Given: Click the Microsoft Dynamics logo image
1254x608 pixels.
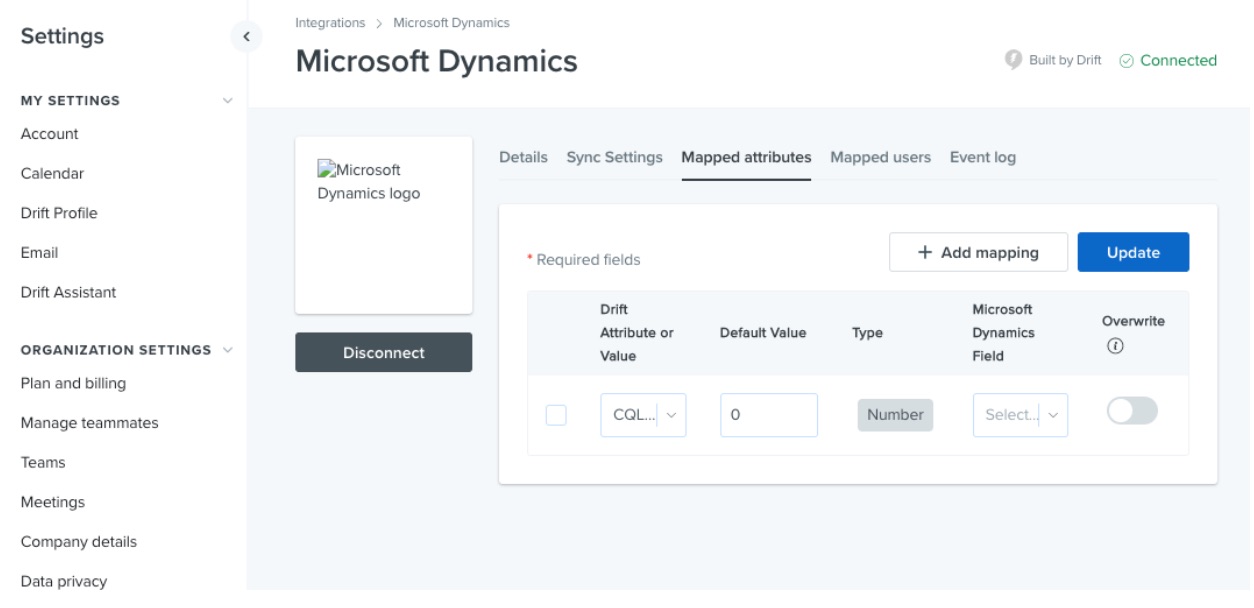Looking at the screenshot, I should [x=369, y=181].
